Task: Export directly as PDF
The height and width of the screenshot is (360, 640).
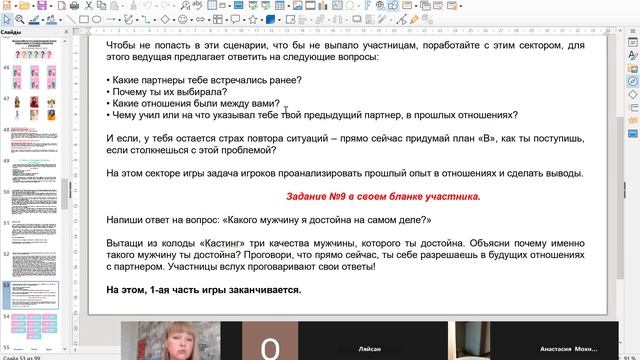Action: [62, 6]
